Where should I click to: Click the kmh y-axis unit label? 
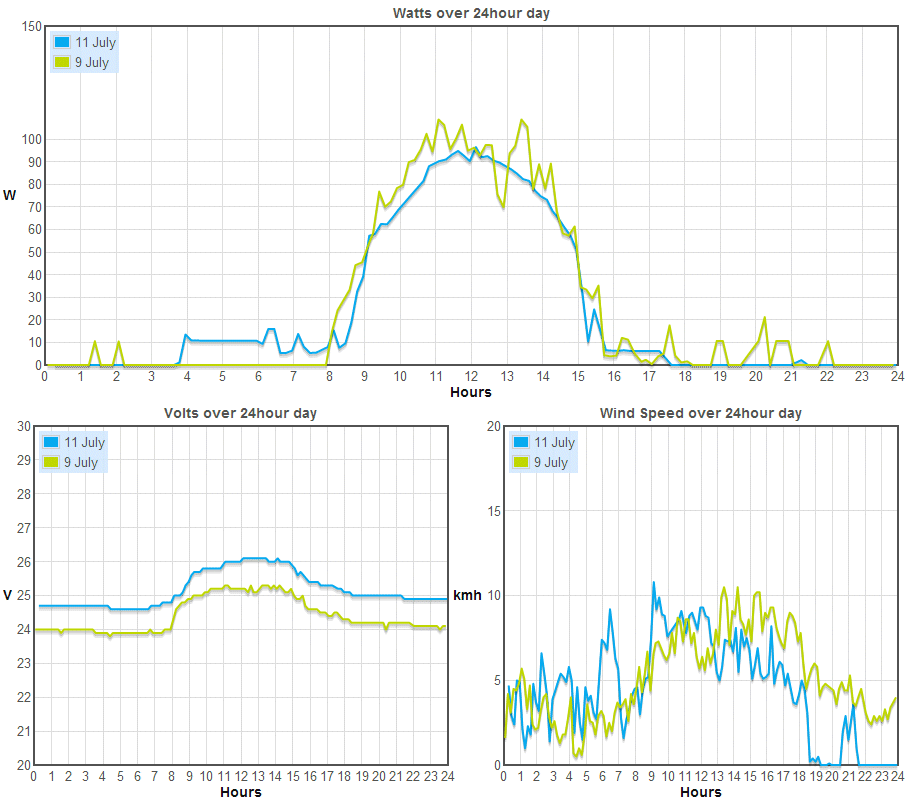tap(467, 595)
